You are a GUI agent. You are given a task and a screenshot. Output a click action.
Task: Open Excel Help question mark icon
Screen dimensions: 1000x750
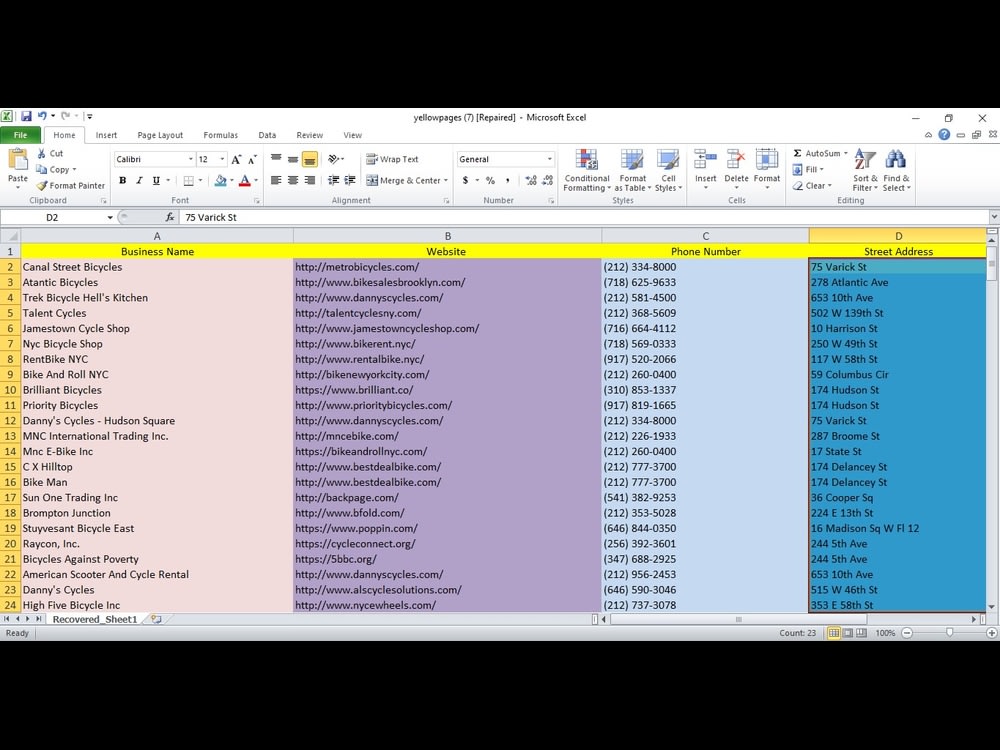click(944, 135)
